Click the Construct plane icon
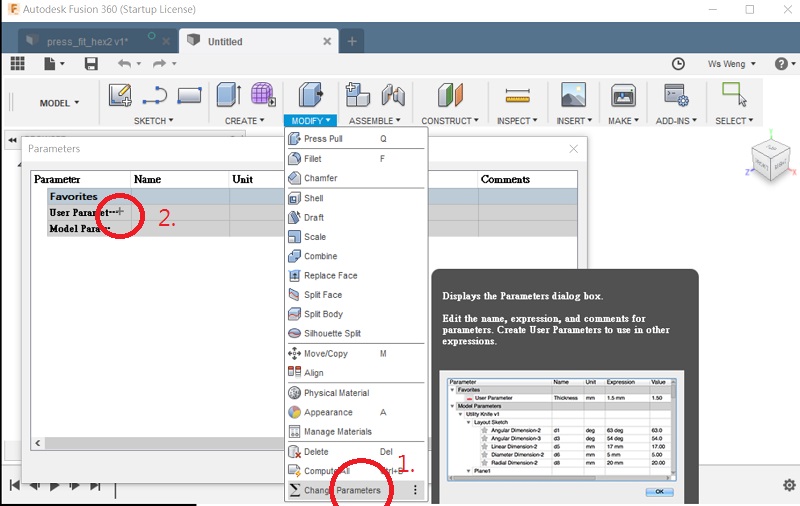This screenshot has width=800, height=506. coord(450,95)
